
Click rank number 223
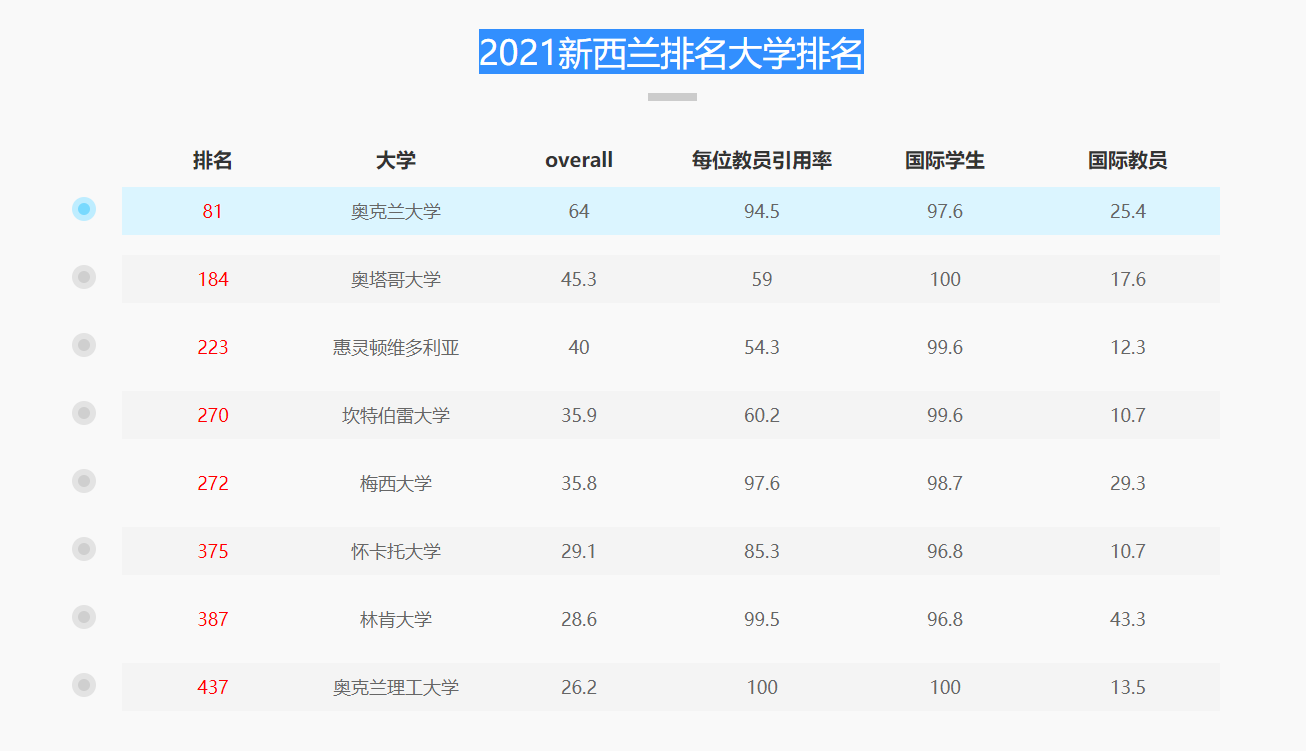point(213,347)
